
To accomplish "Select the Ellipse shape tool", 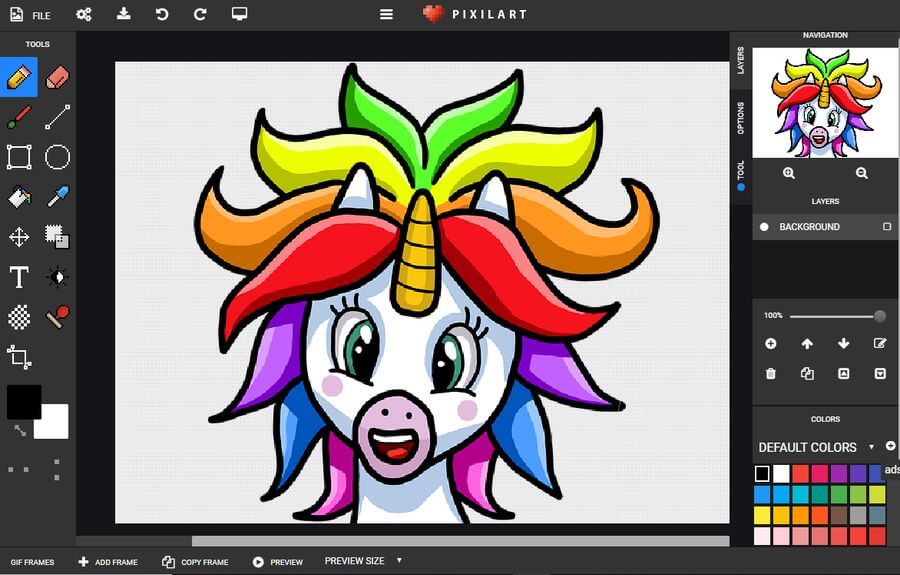I will [x=57, y=157].
